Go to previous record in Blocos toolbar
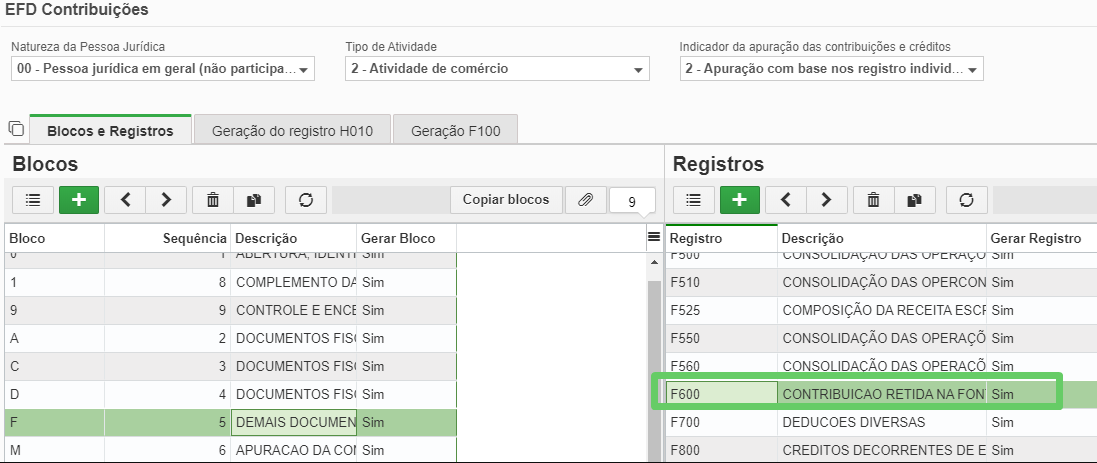Image resolution: width=1097 pixels, height=463 pixels. [x=125, y=200]
